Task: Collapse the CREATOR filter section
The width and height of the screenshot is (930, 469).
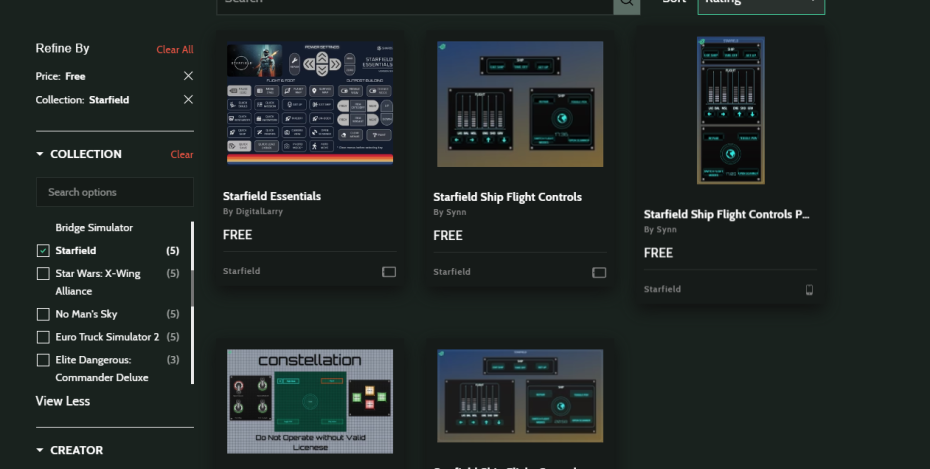Action: click(x=40, y=450)
